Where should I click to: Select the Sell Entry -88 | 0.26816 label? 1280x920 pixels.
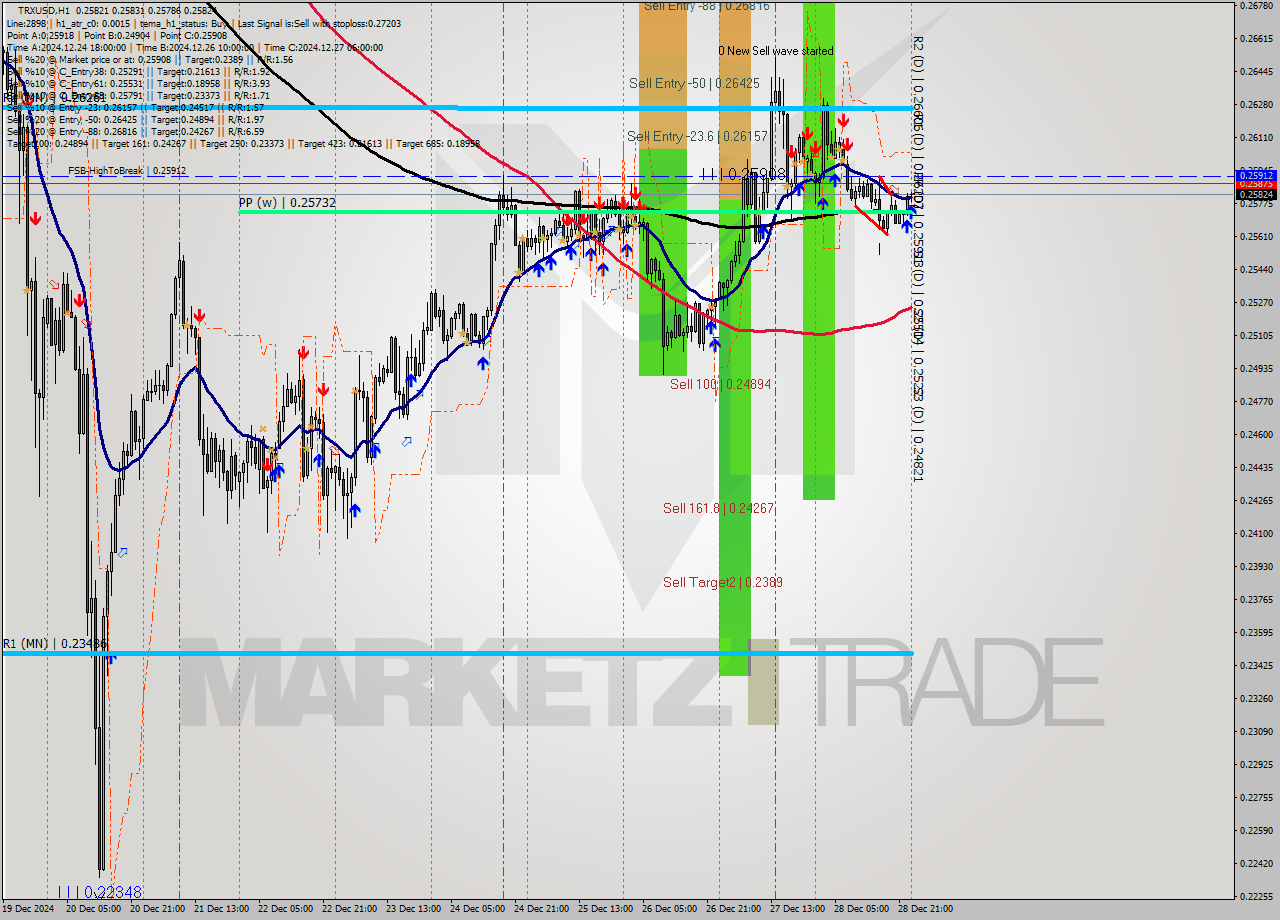tap(707, 6)
